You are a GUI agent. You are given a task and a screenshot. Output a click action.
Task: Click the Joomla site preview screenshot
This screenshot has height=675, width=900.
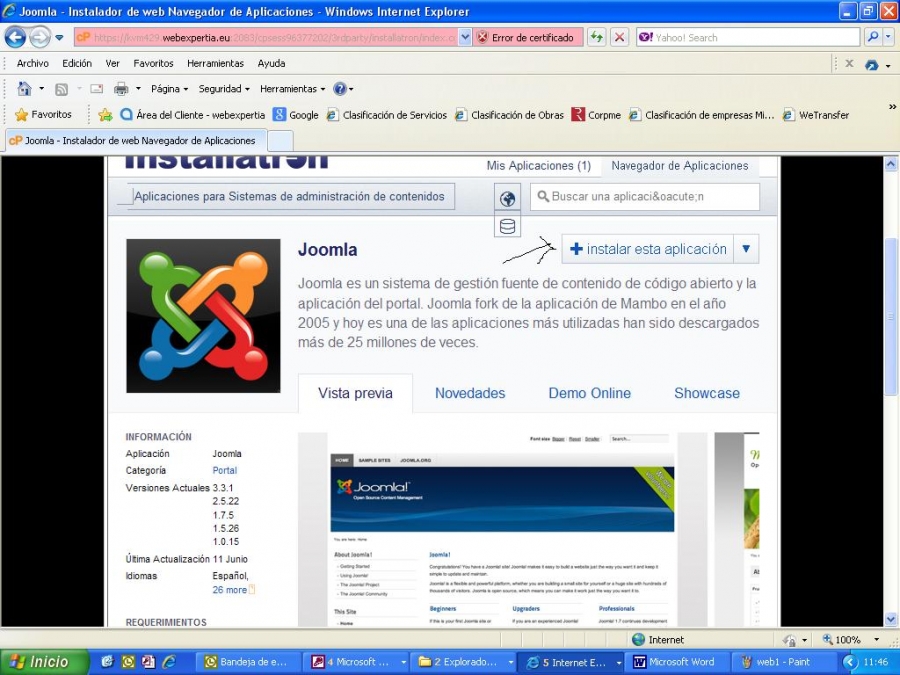click(503, 529)
